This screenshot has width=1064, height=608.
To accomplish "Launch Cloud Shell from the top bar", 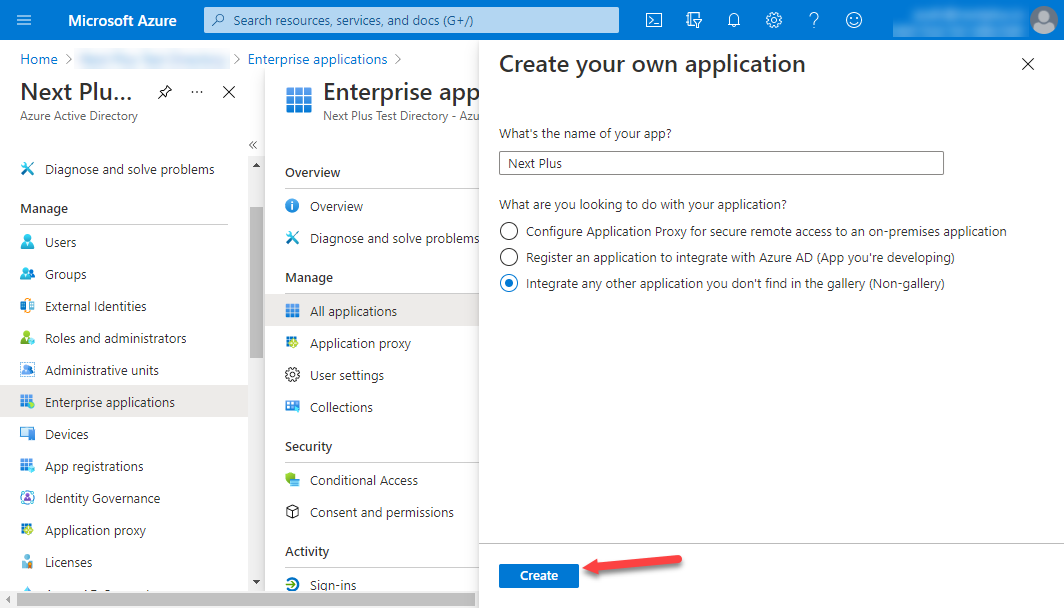I will 653,20.
